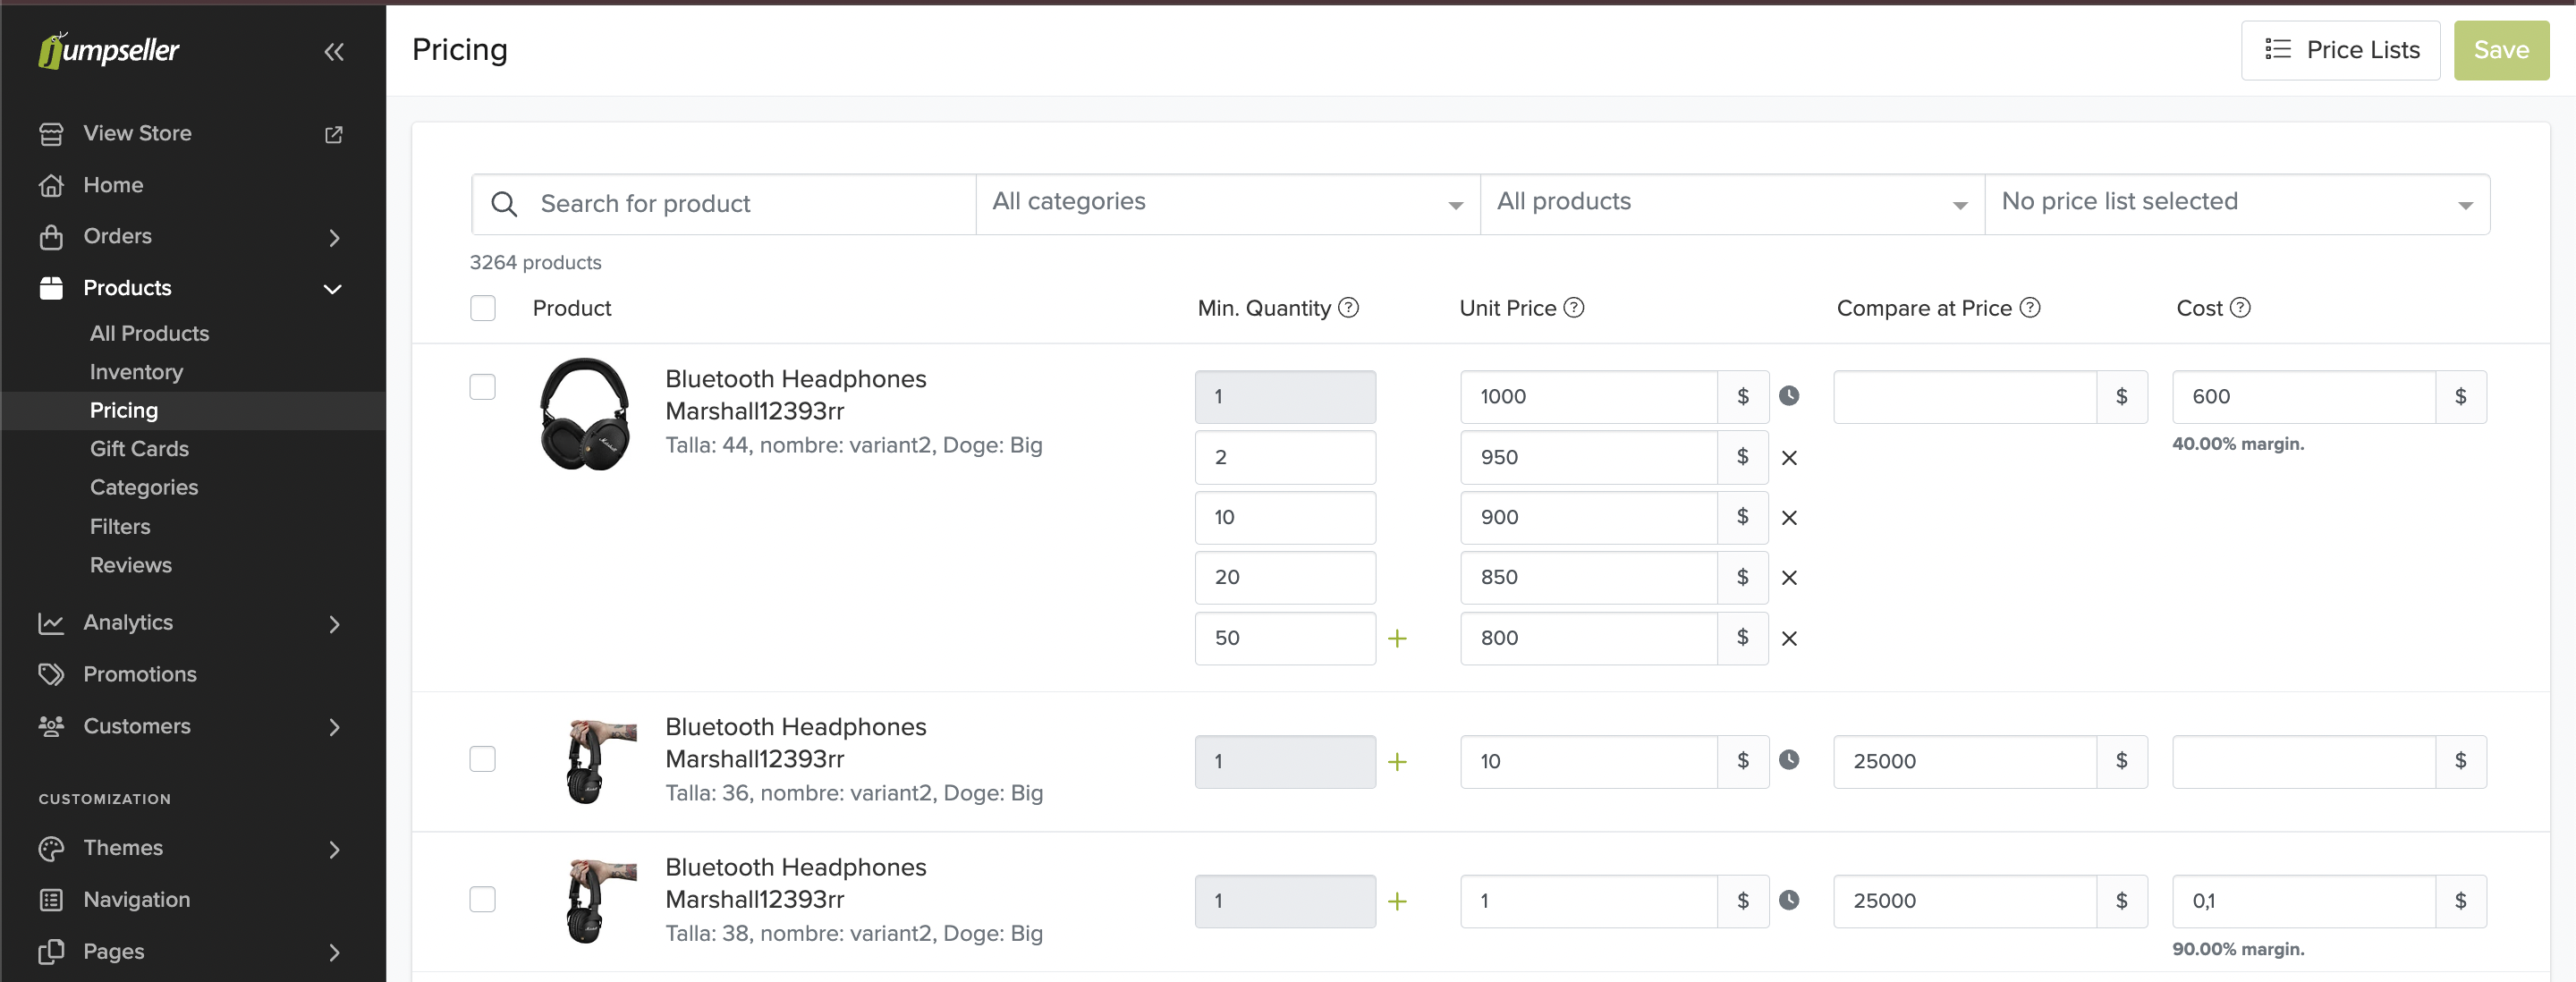Check the Talla 44 headphones row checkbox
The width and height of the screenshot is (2576, 982).
483,387
